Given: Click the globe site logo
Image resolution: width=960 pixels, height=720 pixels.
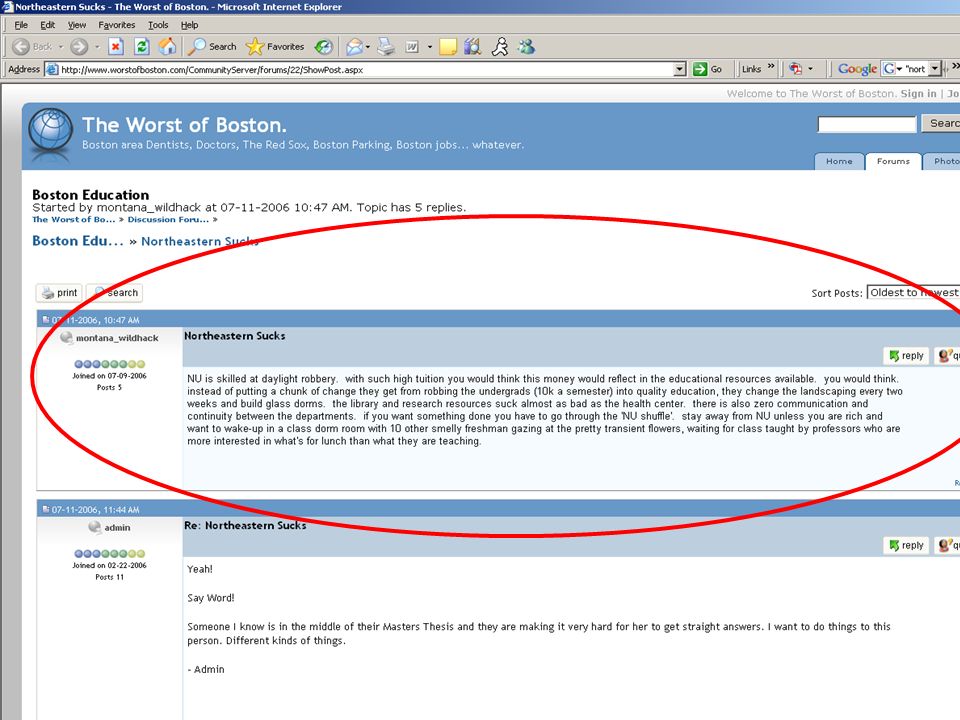Looking at the screenshot, I should (x=50, y=131).
